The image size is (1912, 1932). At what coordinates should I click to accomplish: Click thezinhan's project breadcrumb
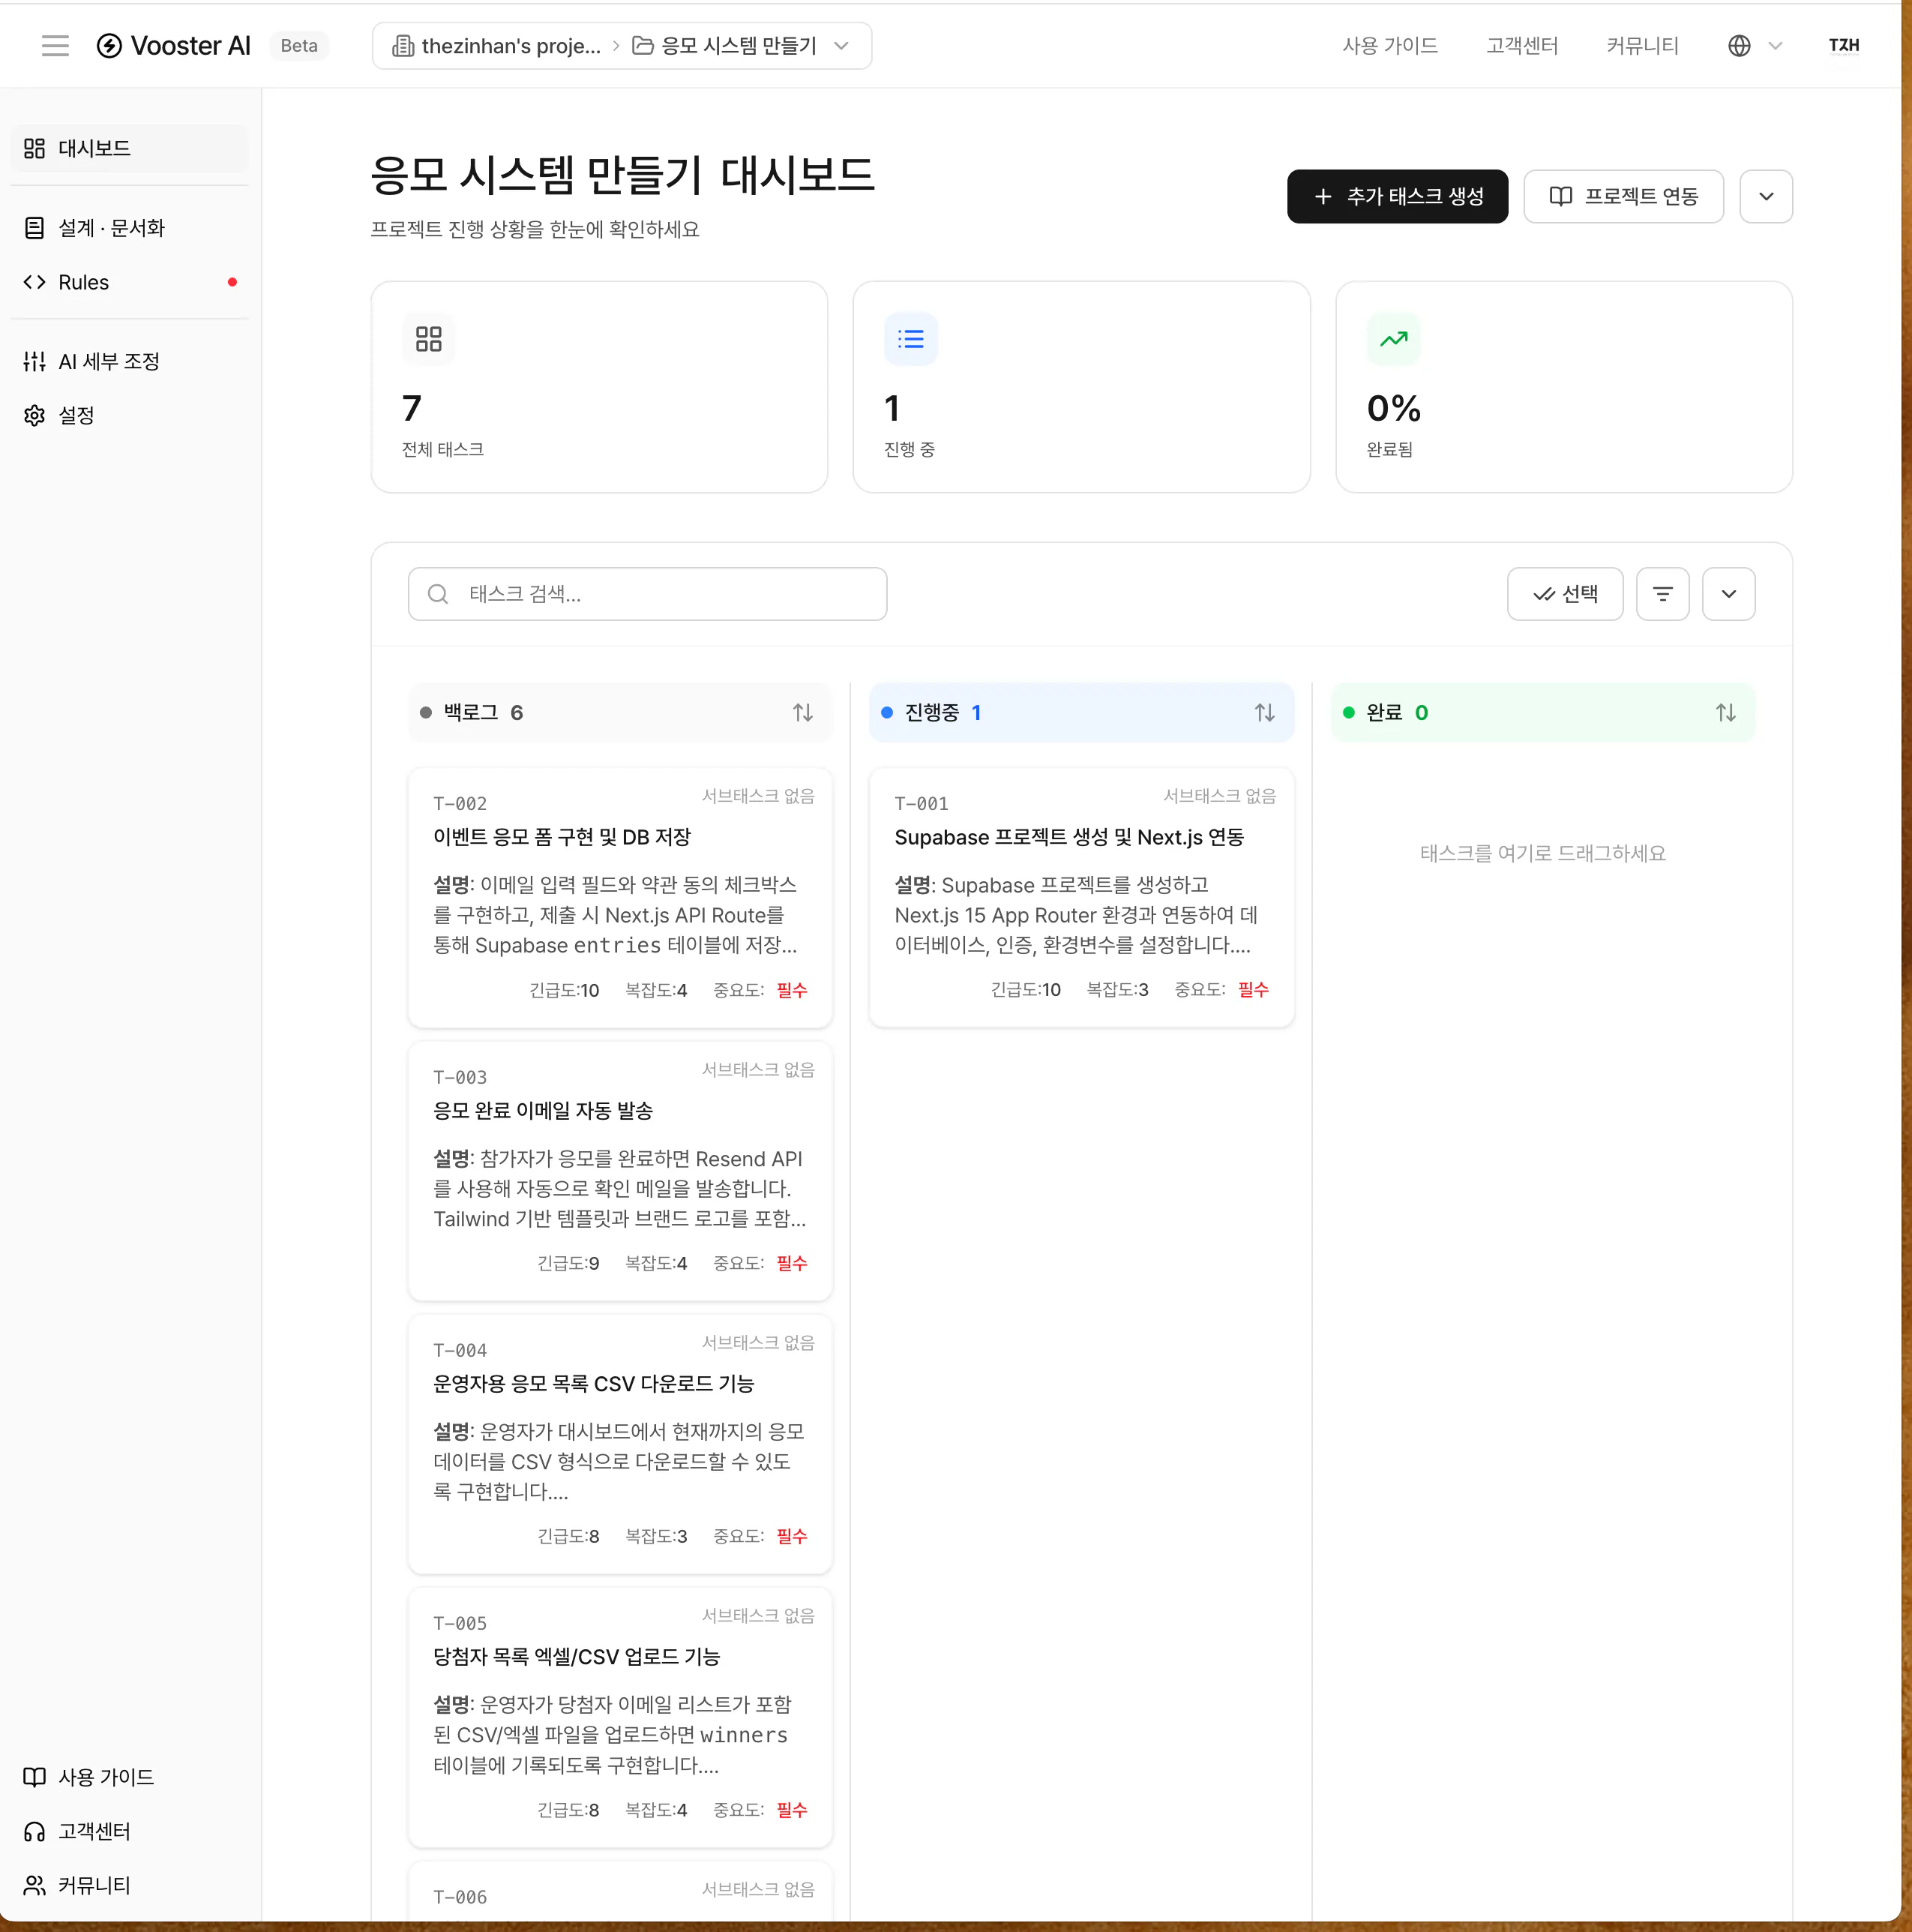point(497,45)
